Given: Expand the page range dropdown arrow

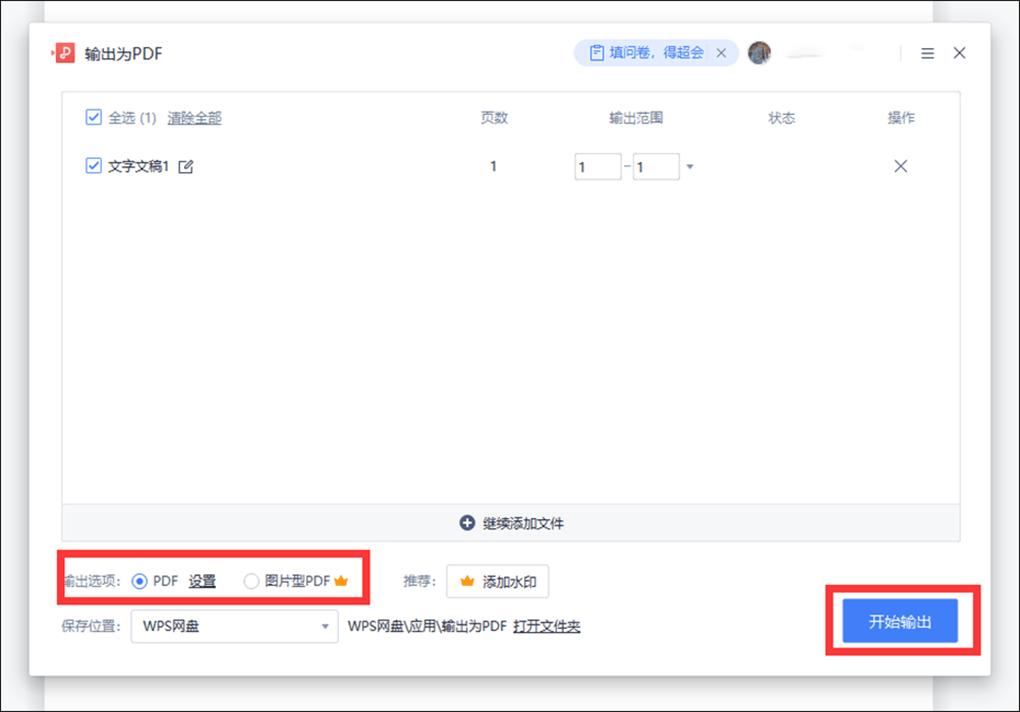Looking at the screenshot, I should point(689,166).
